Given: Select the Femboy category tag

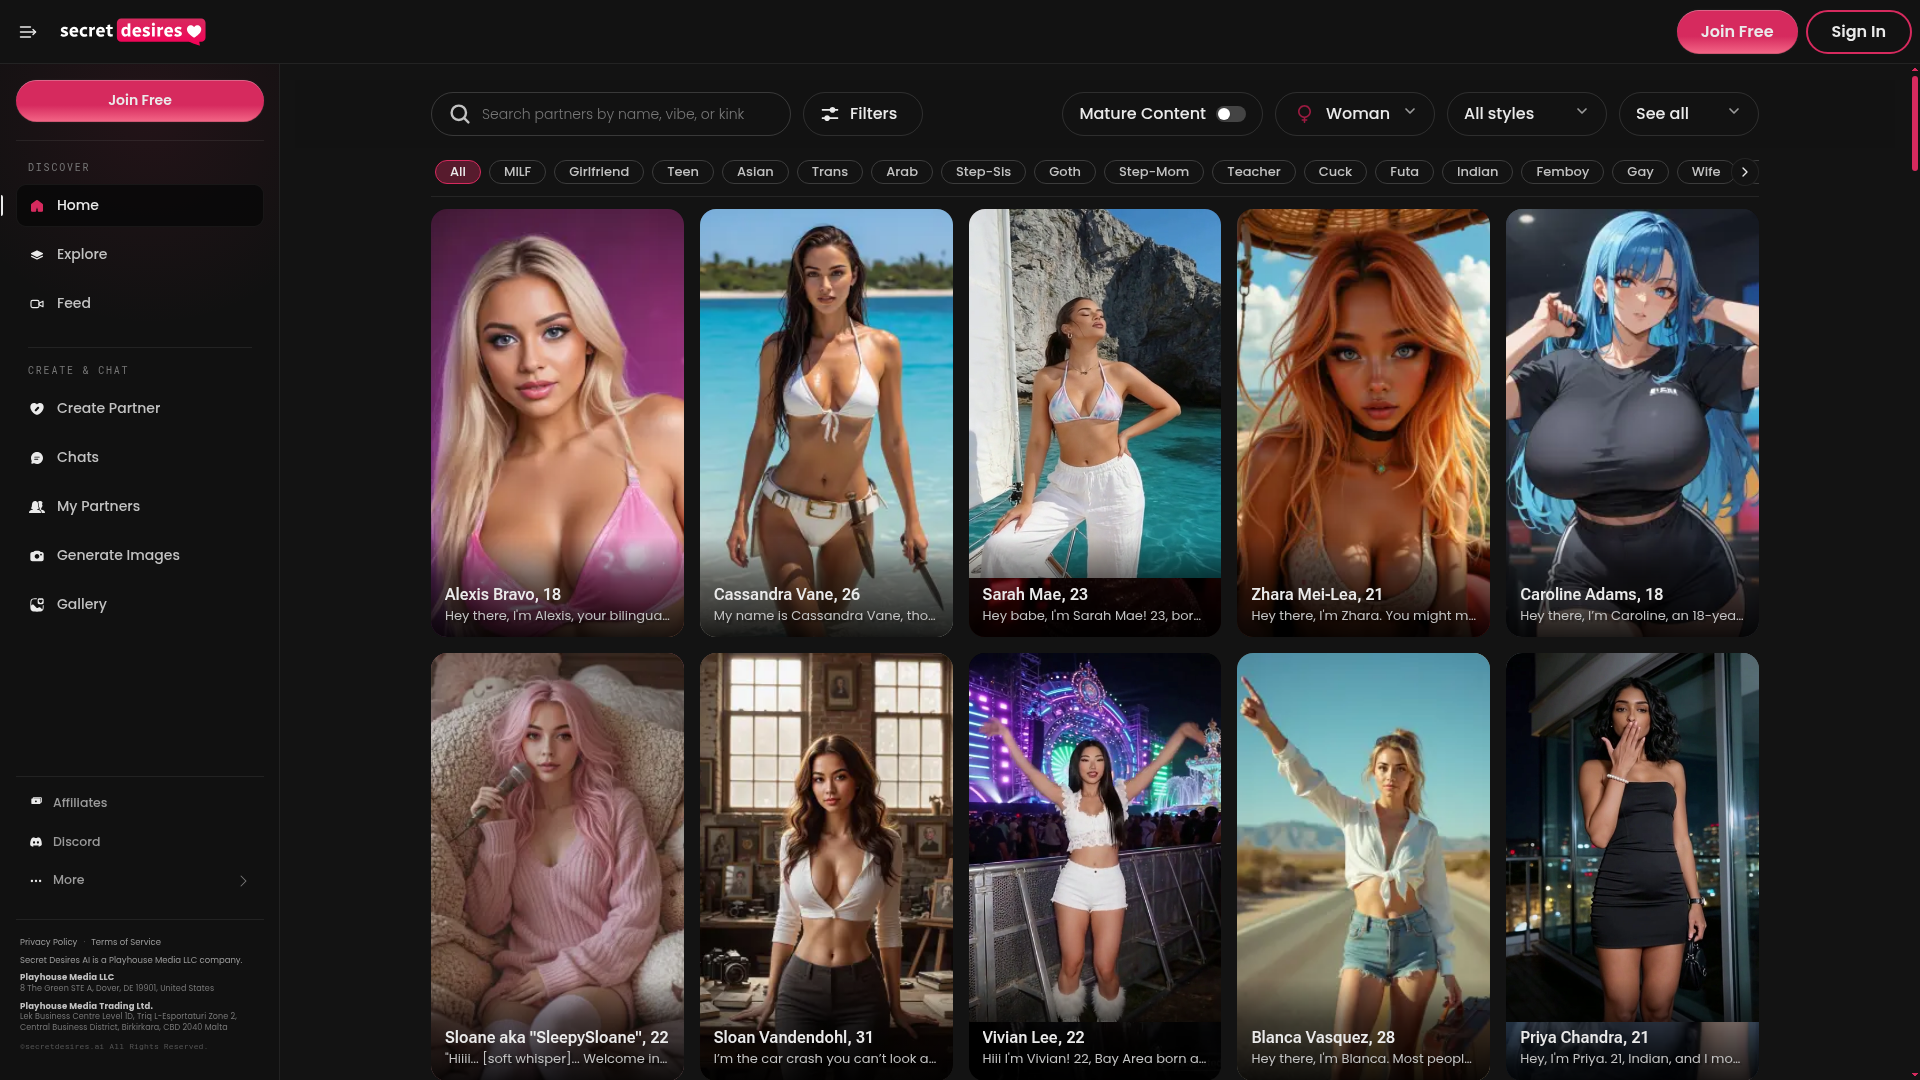Looking at the screenshot, I should tap(1562, 172).
